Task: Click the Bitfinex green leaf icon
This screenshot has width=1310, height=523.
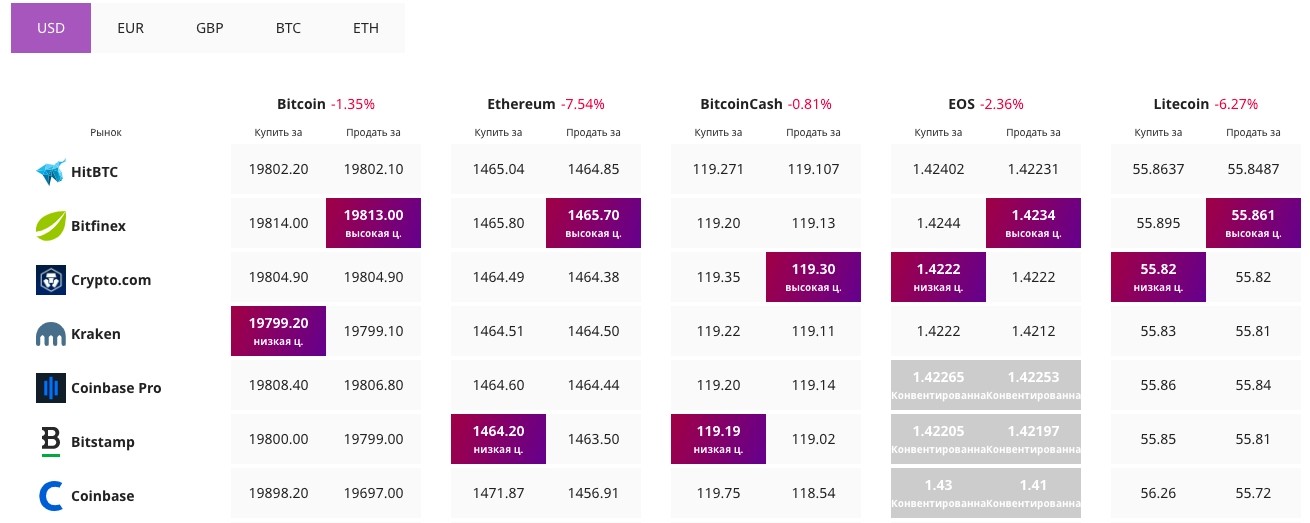Action: [50, 226]
